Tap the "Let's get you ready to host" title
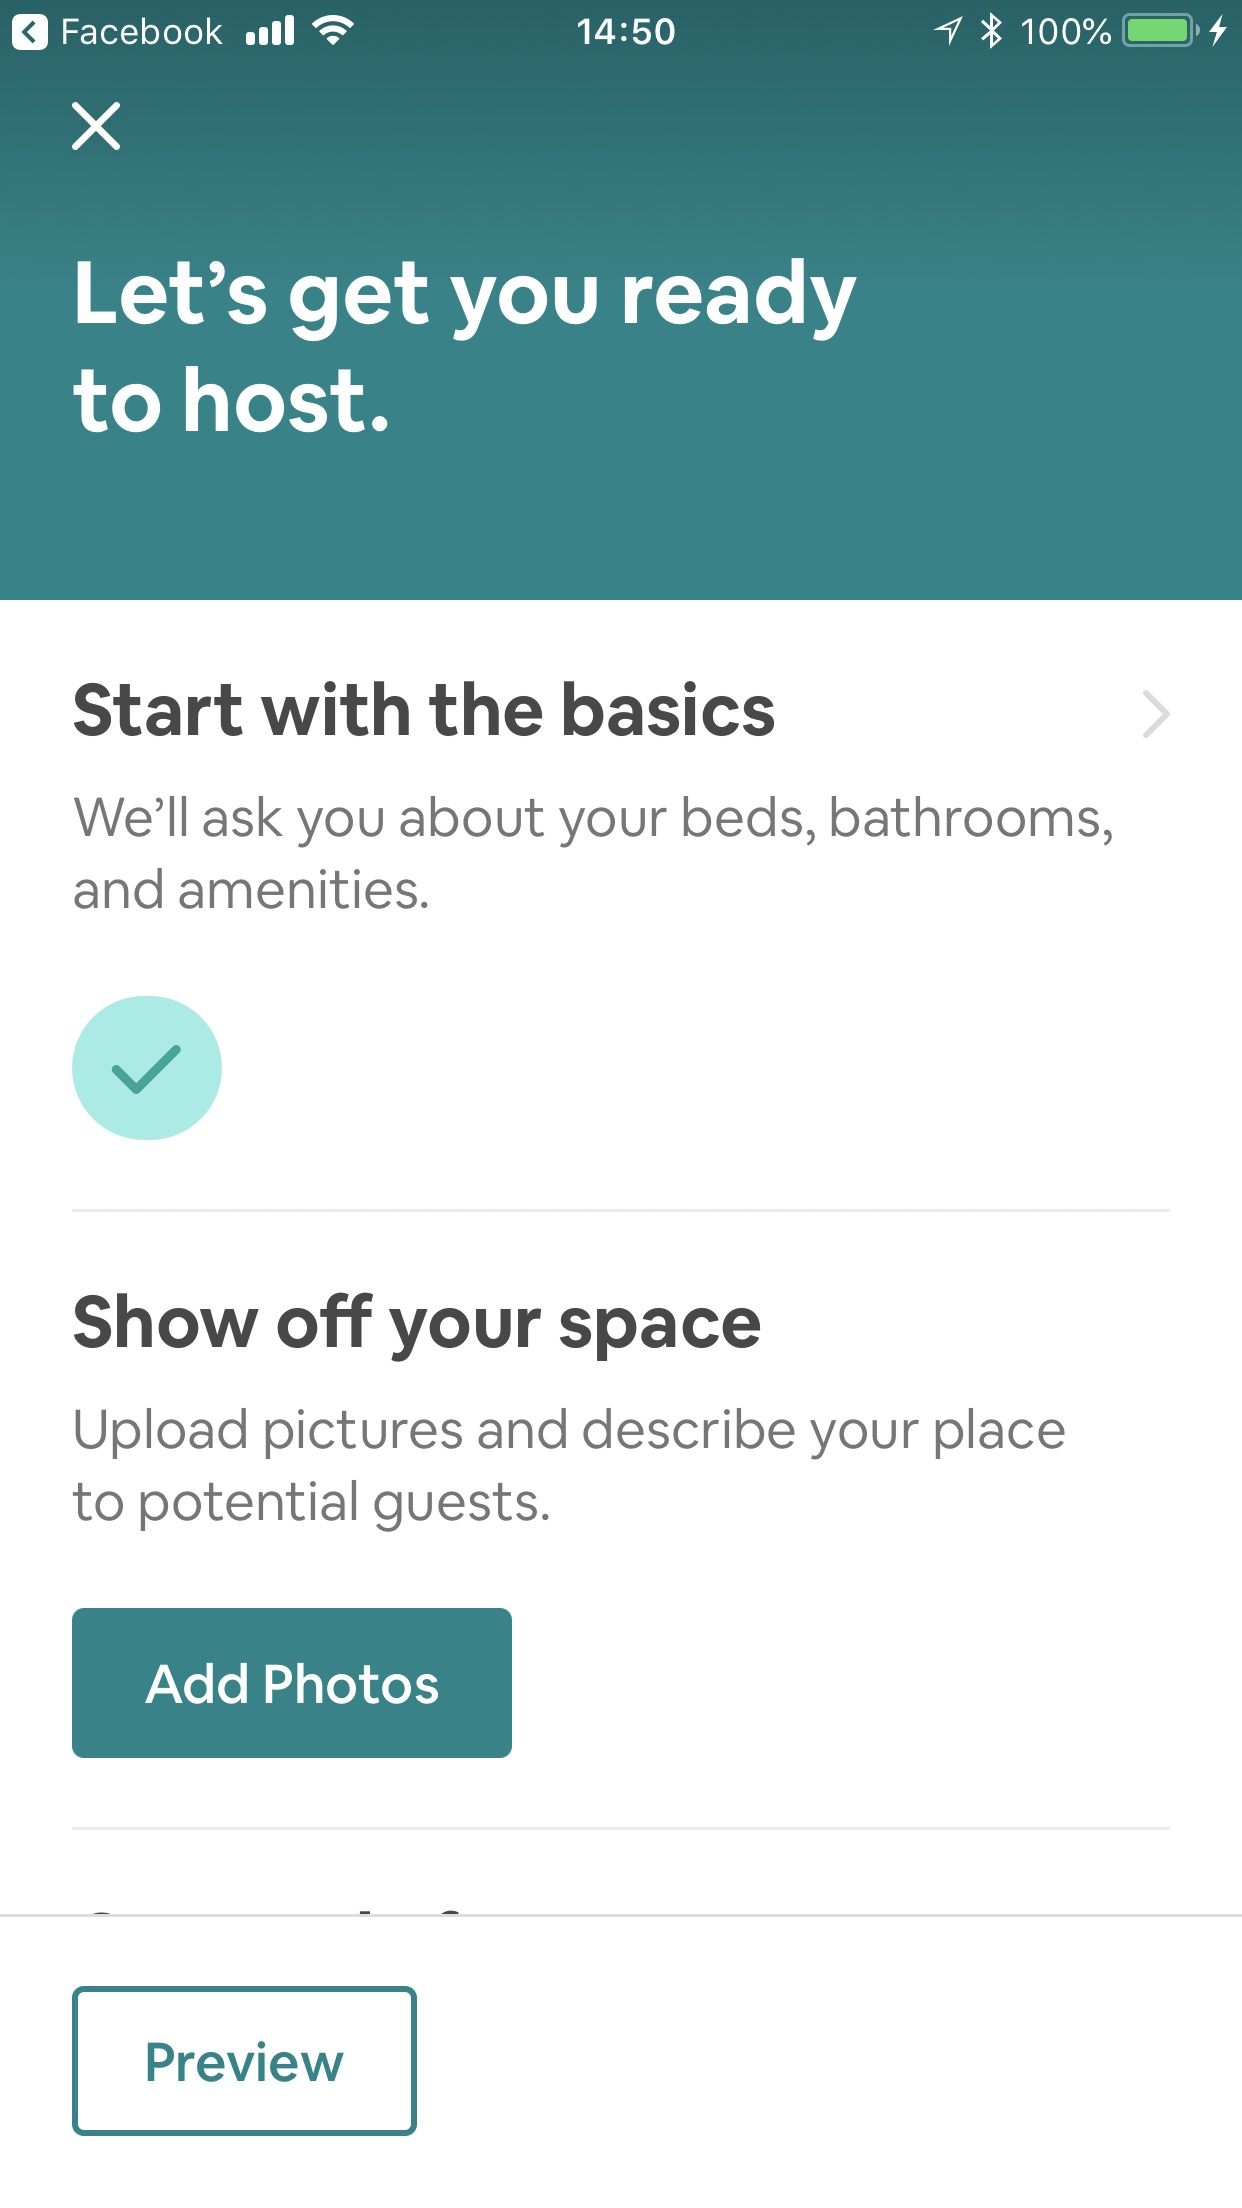 (464, 345)
